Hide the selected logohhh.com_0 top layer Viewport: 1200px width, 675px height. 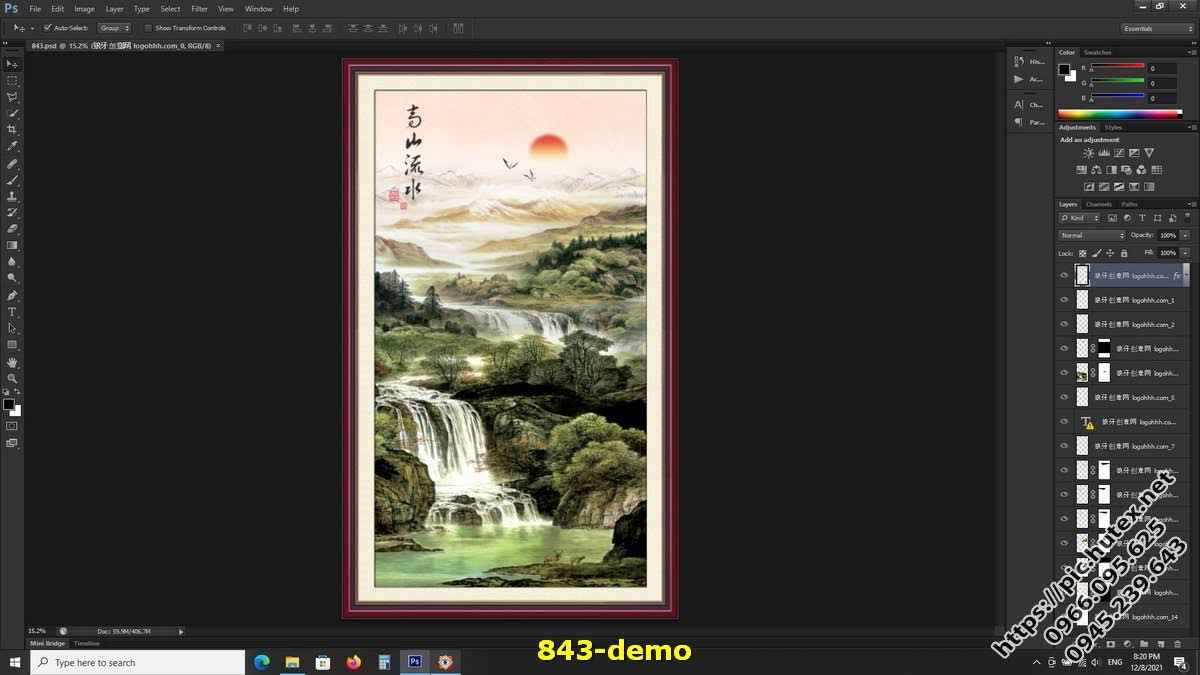pyautogui.click(x=1064, y=275)
